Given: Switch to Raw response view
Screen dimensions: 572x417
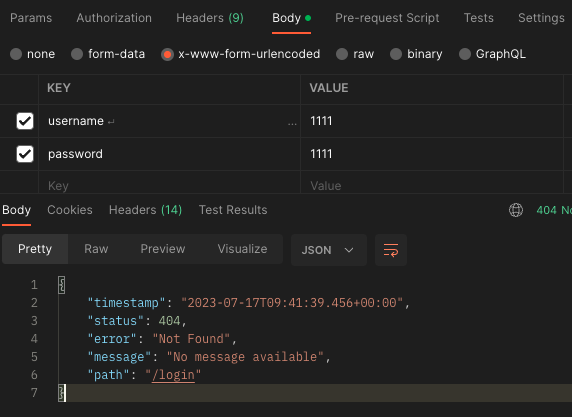Looking at the screenshot, I should pos(96,249).
